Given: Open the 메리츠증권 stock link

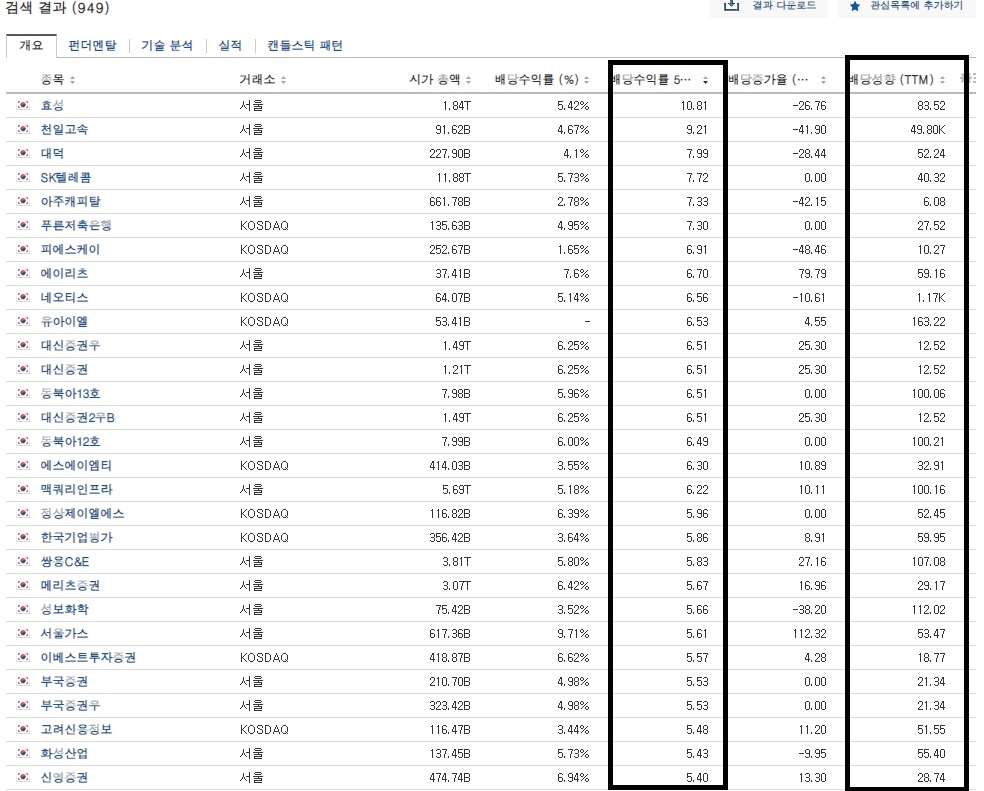Looking at the screenshot, I should pyautogui.click(x=70, y=586).
